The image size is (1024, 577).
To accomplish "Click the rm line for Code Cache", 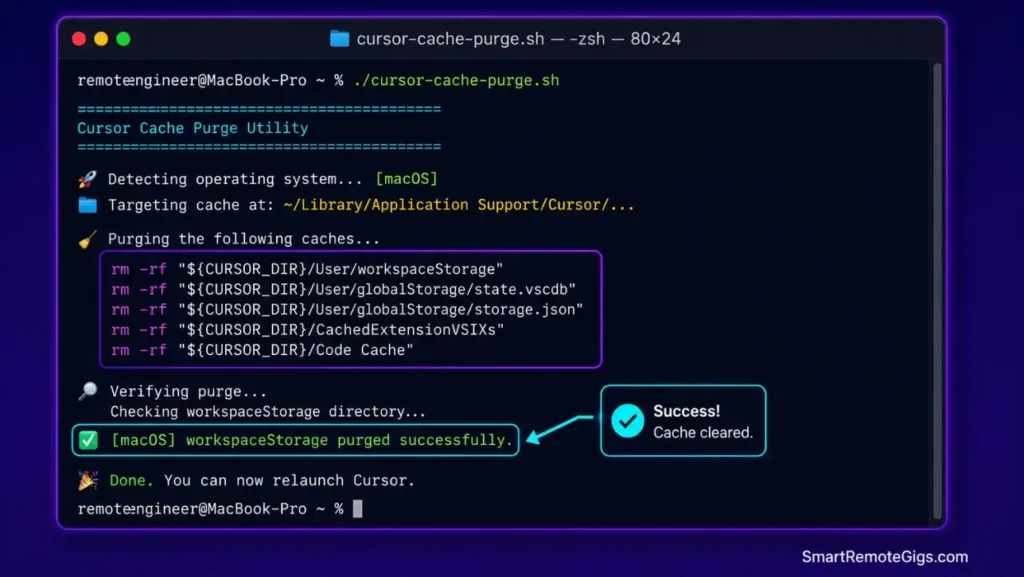I will (x=262, y=350).
